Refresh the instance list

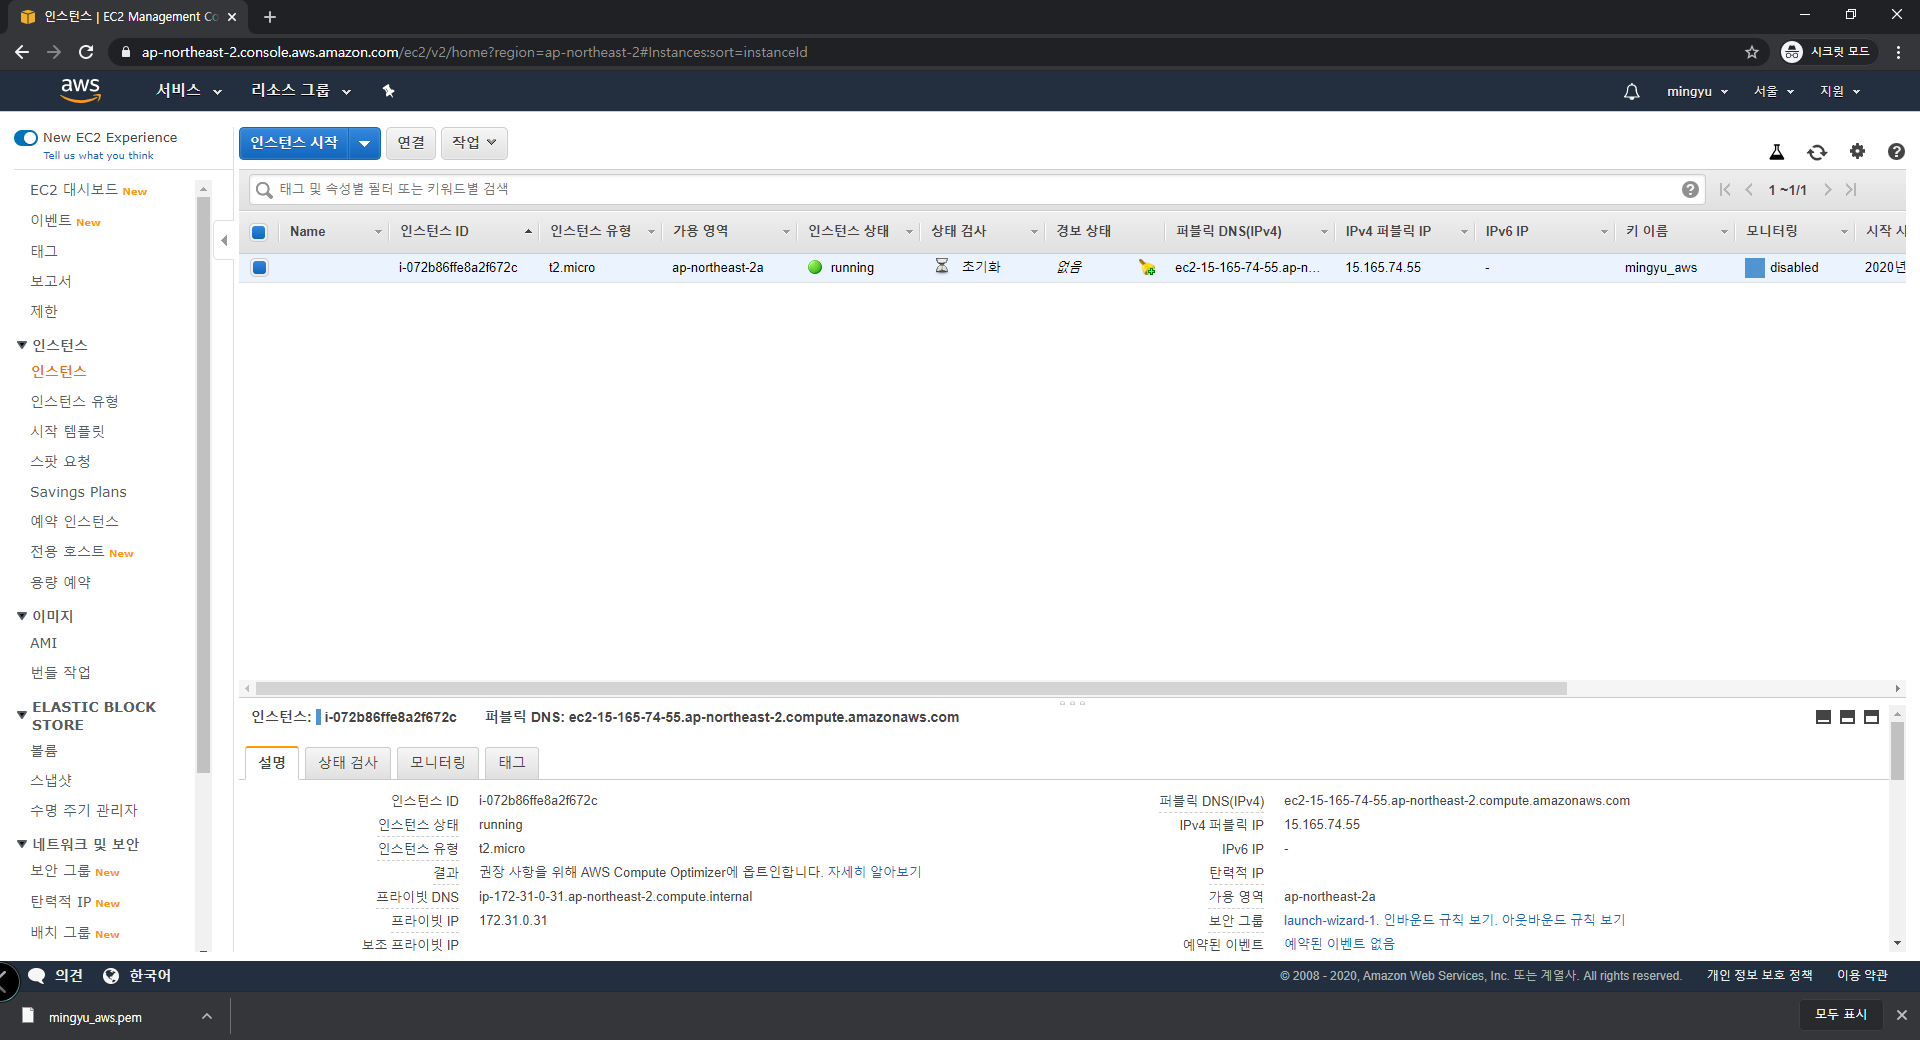coord(1817,152)
